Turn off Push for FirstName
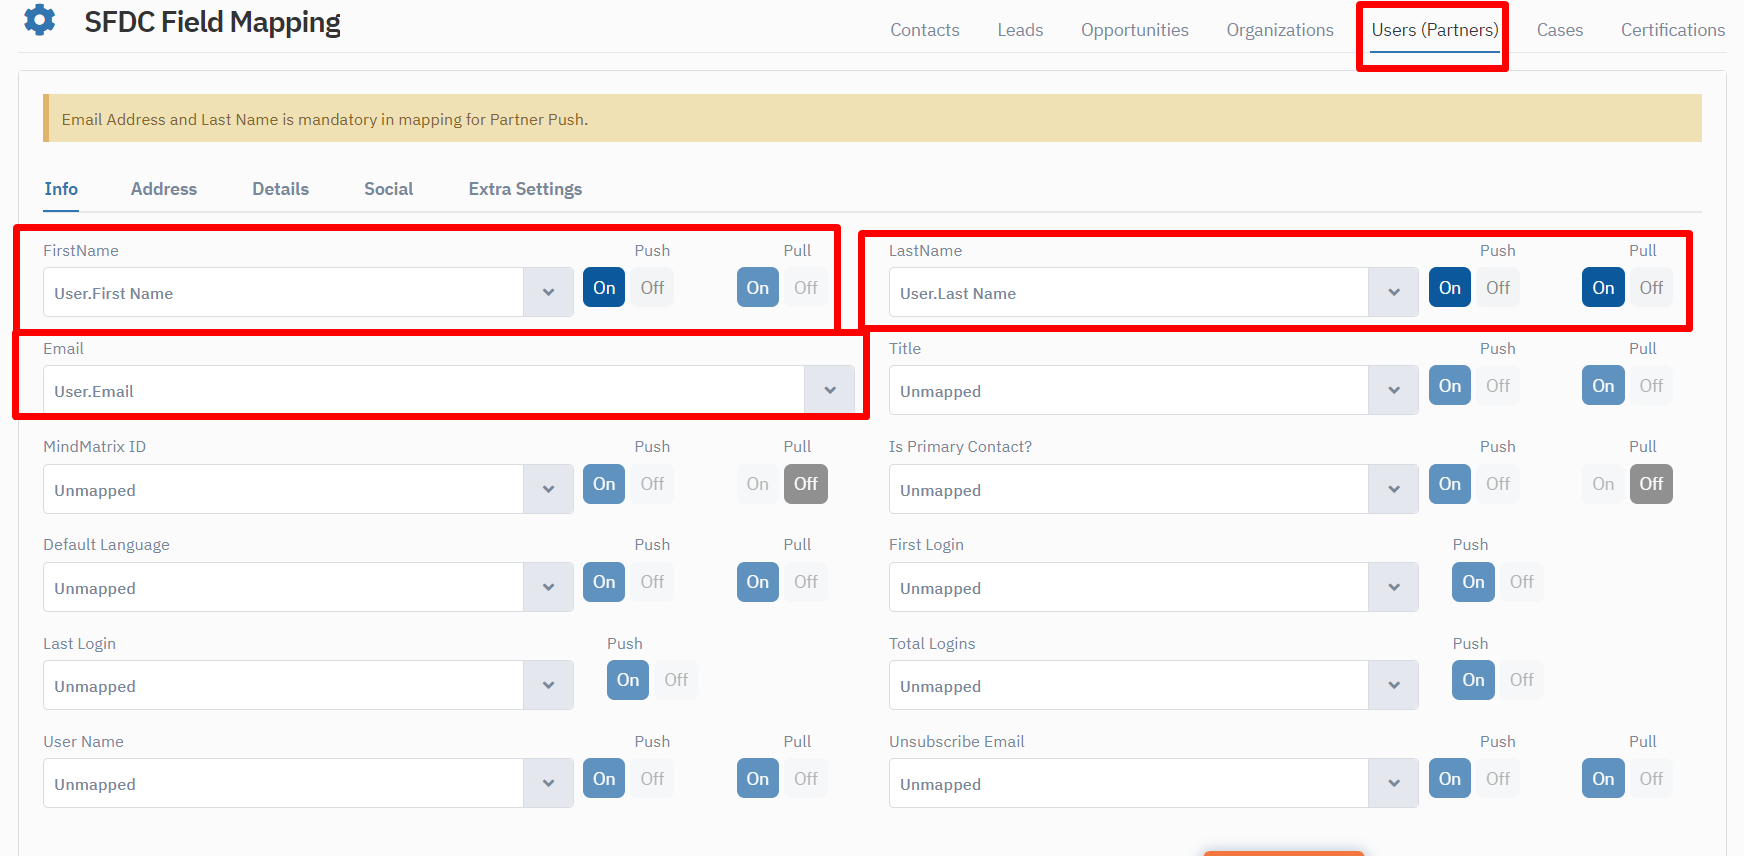 652,288
